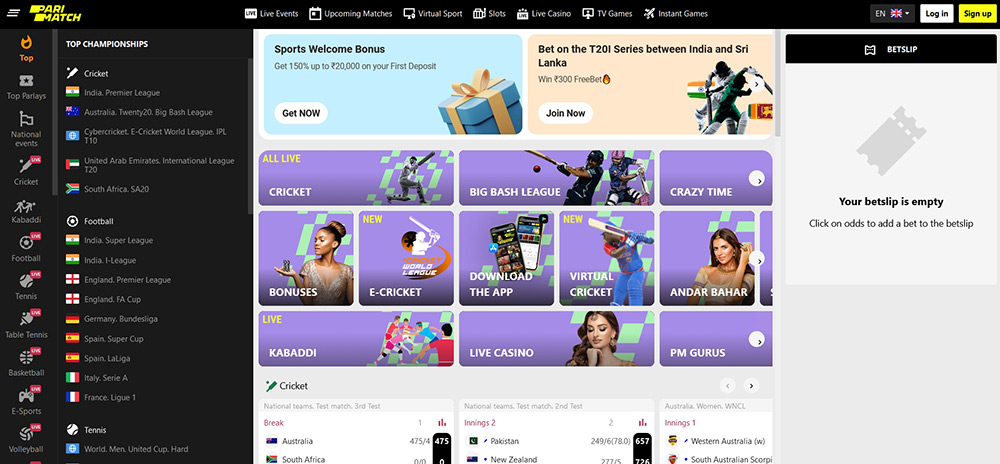Select Kabaddi sport icon in sidebar
The width and height of the screenshot is (1000, 464).
pyautogui.click(x=25, y=207)
